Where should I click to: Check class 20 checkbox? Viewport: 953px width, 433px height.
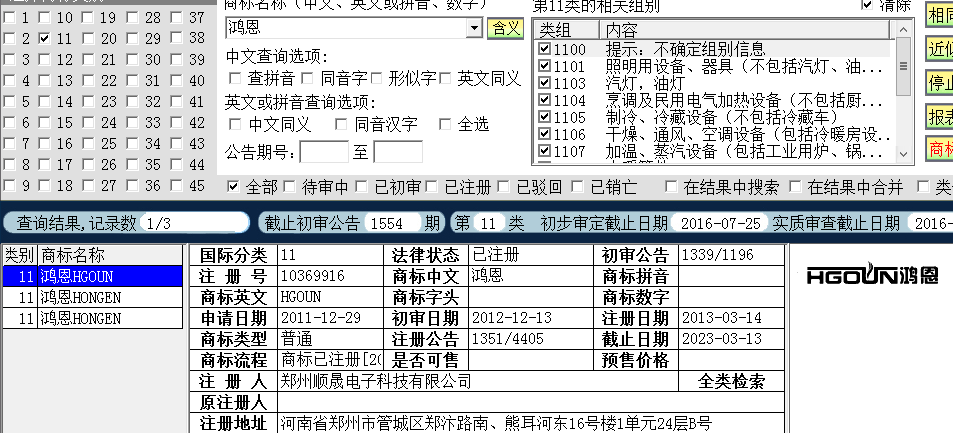pyautogui.click(x=88, y=38)
